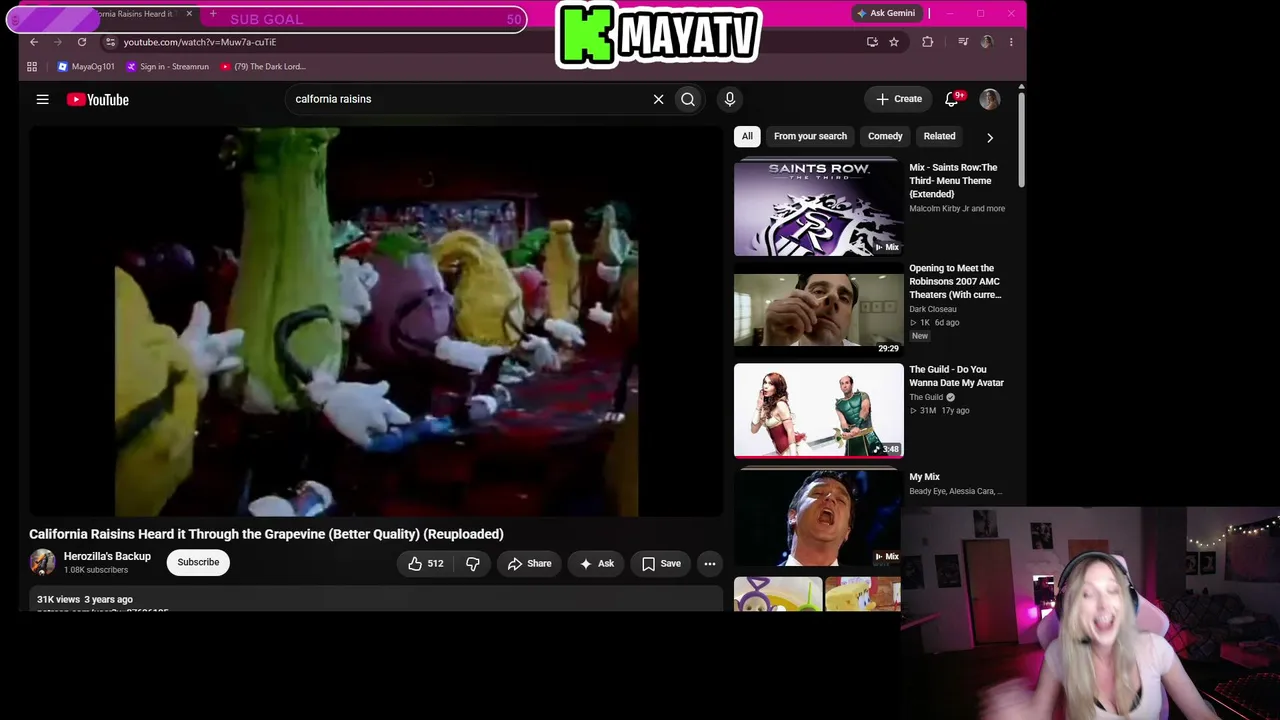Go to the YouTube home logo

(x=98, y=99)
